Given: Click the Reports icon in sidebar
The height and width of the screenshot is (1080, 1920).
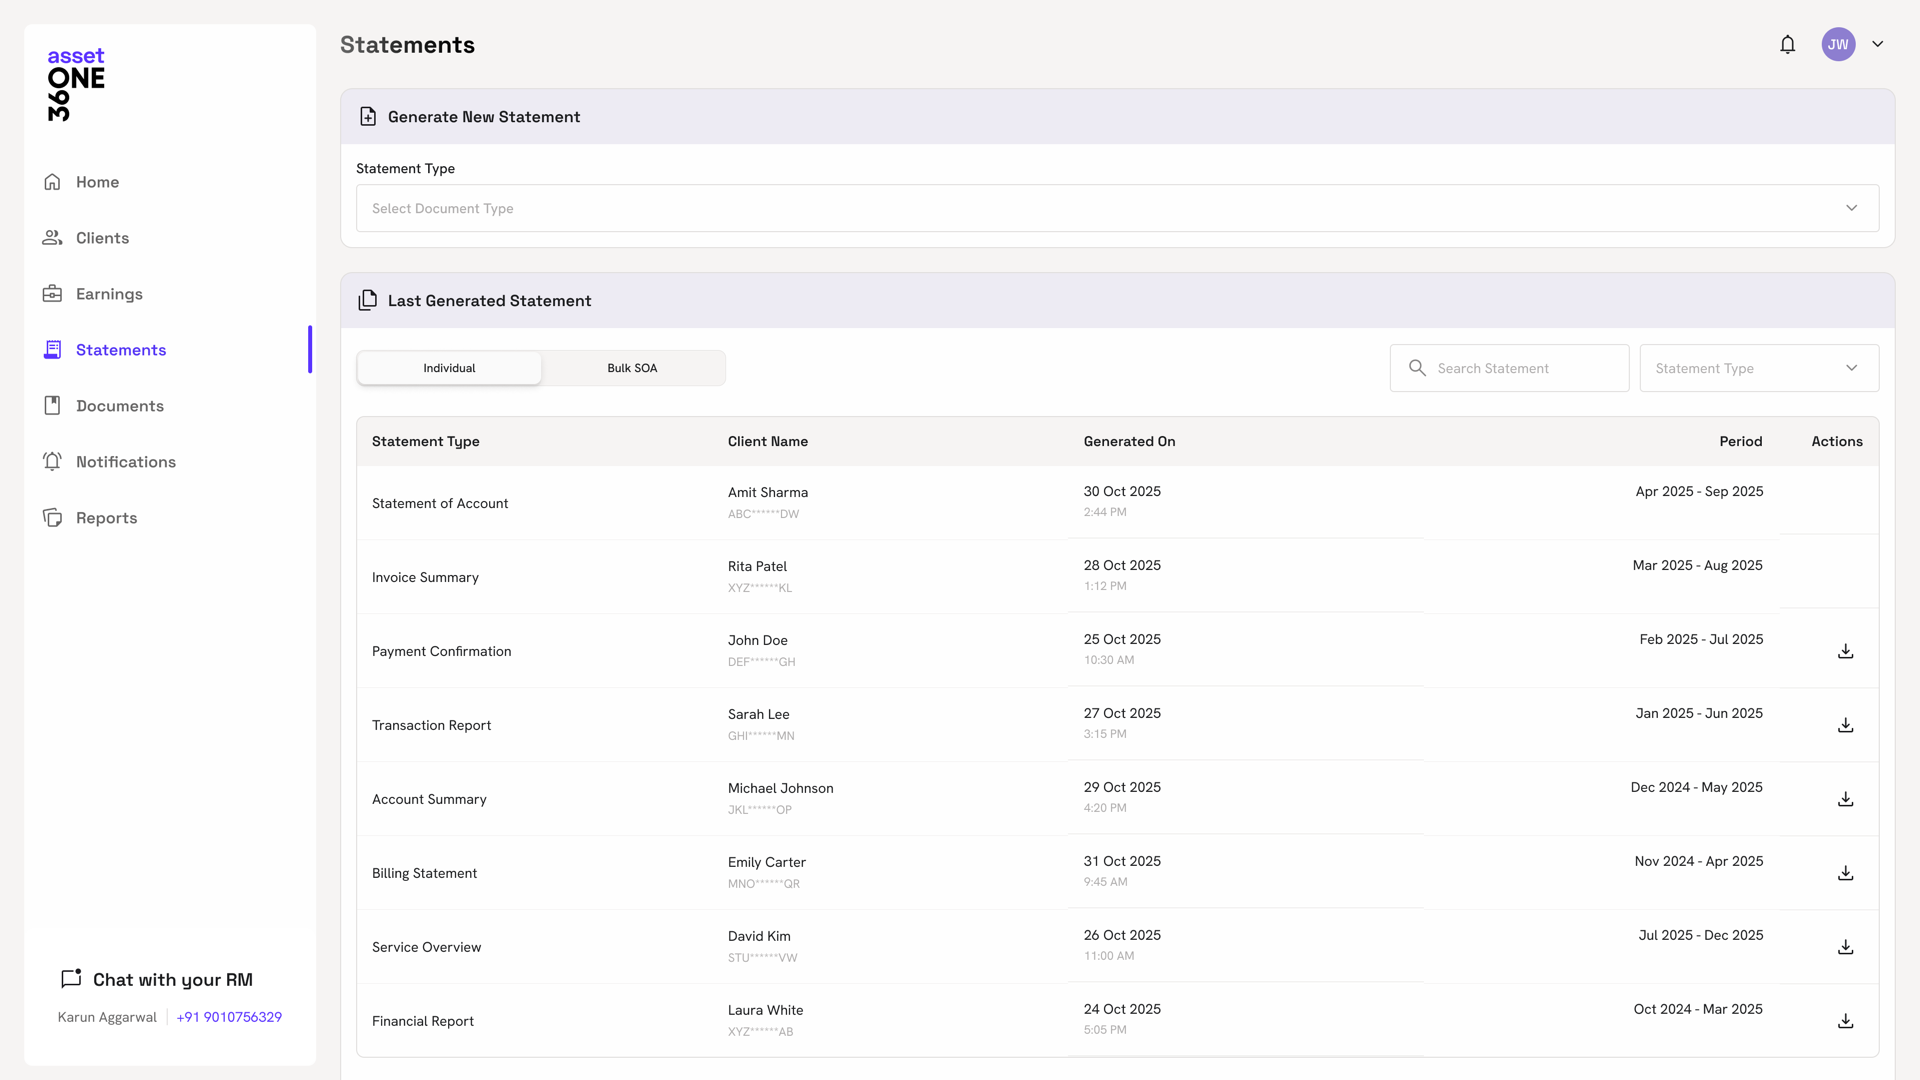Looking at the screenshot, I should 52,518.
